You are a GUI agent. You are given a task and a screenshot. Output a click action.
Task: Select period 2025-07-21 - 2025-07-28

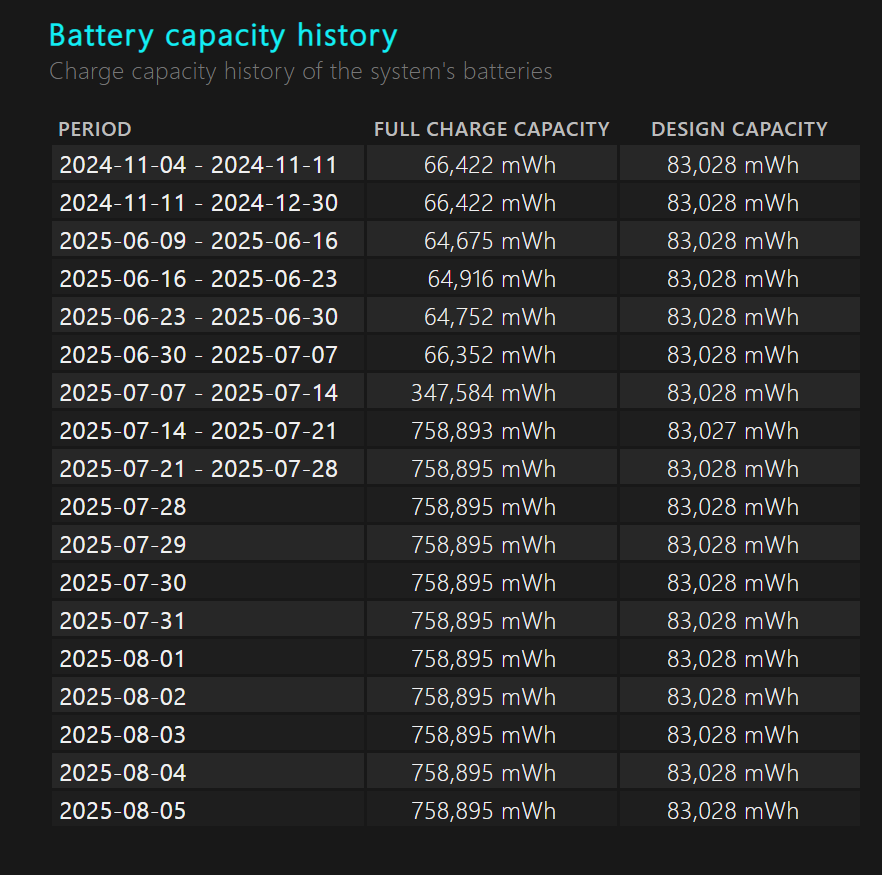[x=198, y=469]
